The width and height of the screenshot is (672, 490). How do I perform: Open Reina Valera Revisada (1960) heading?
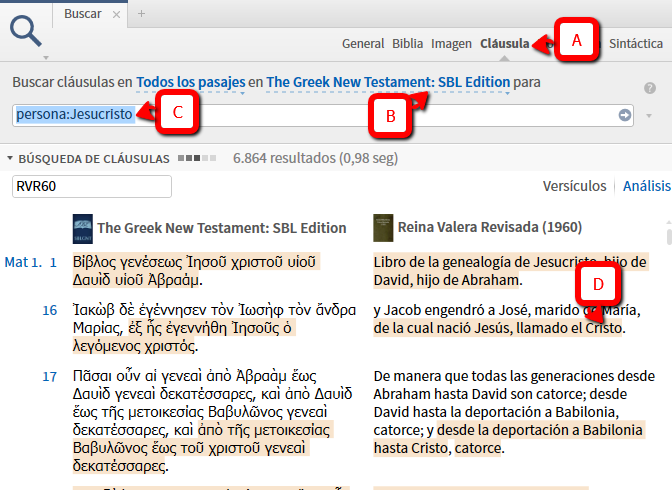pyautogui.click(x=490, y=227)
